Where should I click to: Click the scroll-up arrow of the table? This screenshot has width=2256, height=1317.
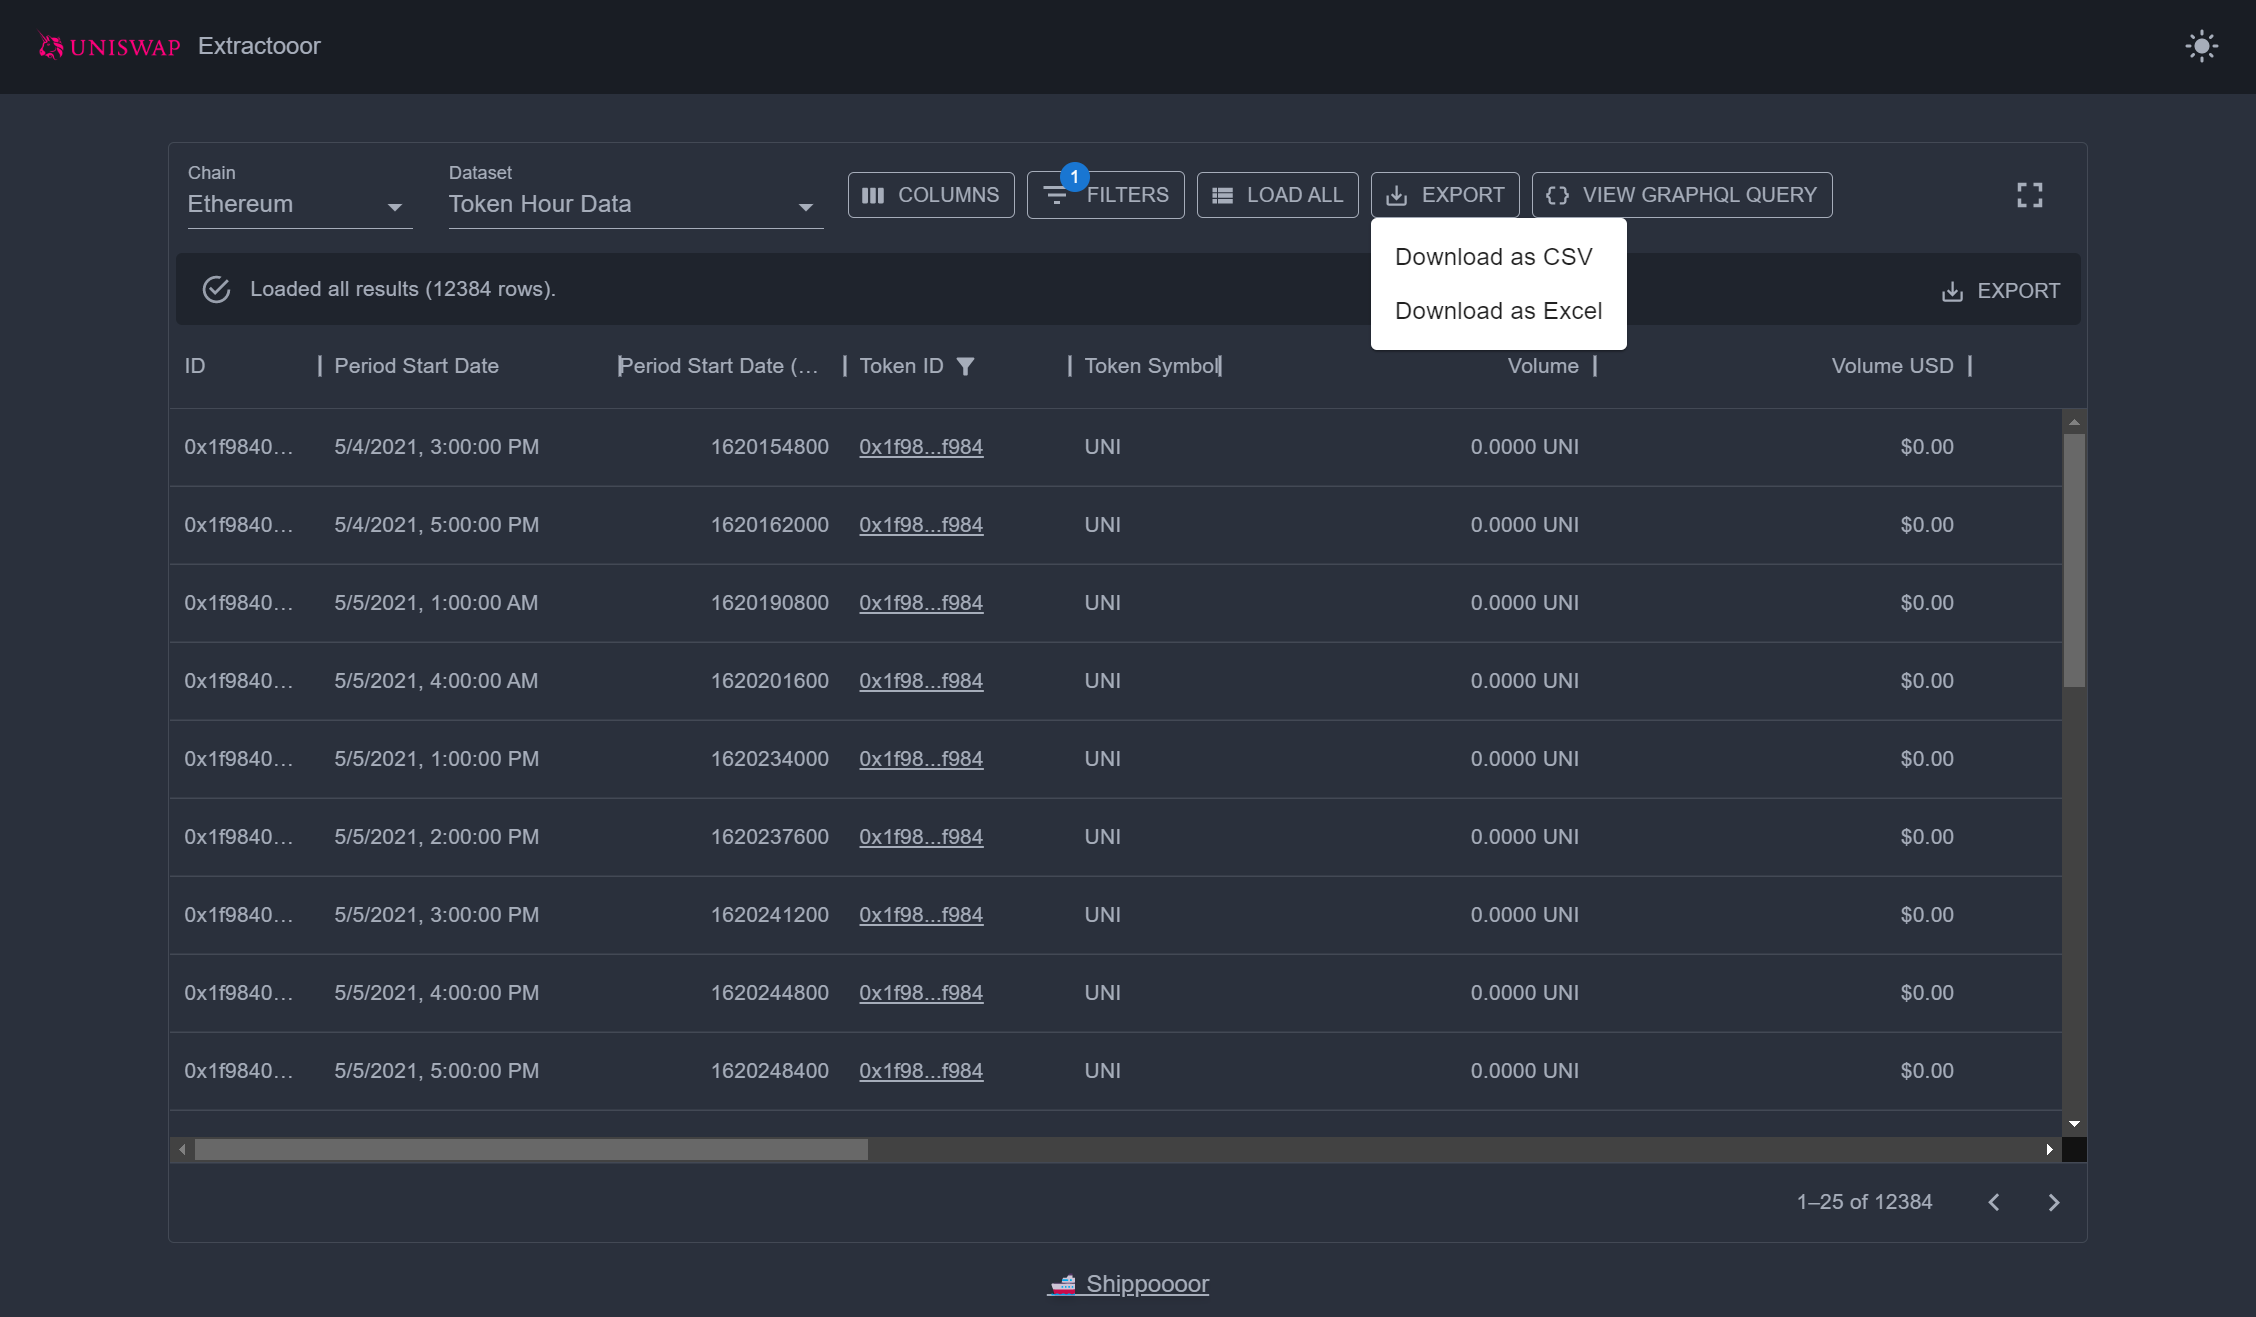pyautogui.click(x=2074, y=422)
